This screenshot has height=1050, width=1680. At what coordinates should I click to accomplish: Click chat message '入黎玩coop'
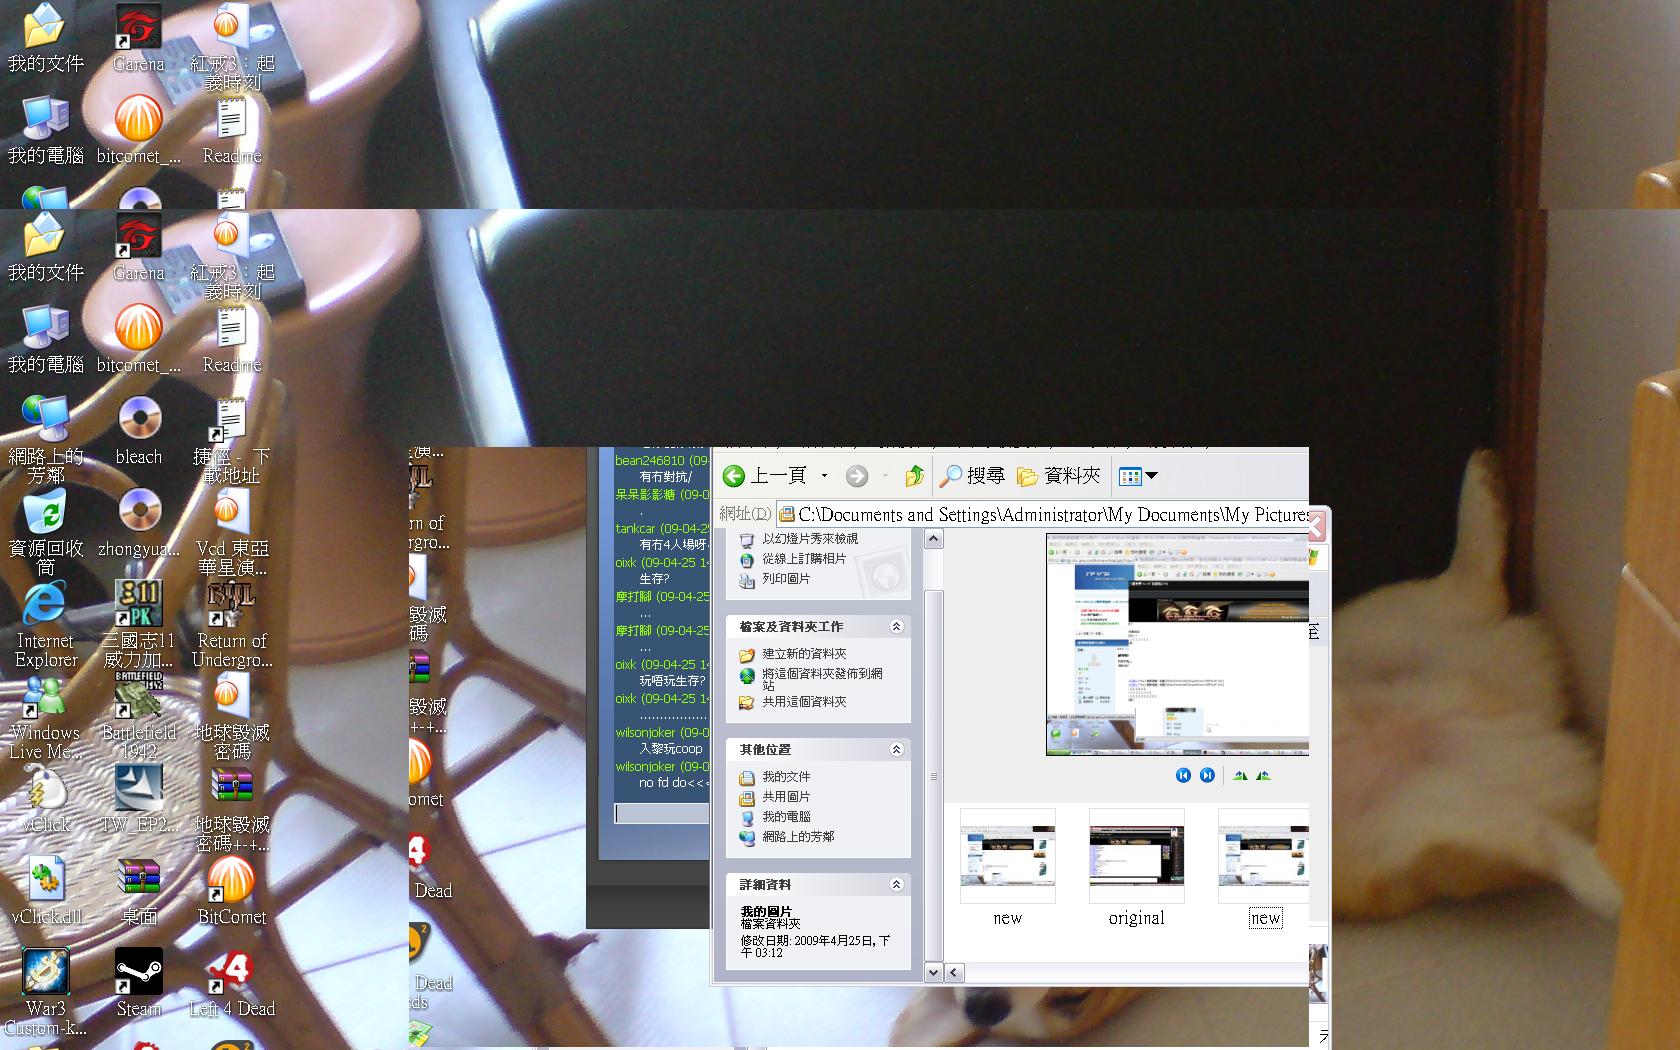[671, 749]
